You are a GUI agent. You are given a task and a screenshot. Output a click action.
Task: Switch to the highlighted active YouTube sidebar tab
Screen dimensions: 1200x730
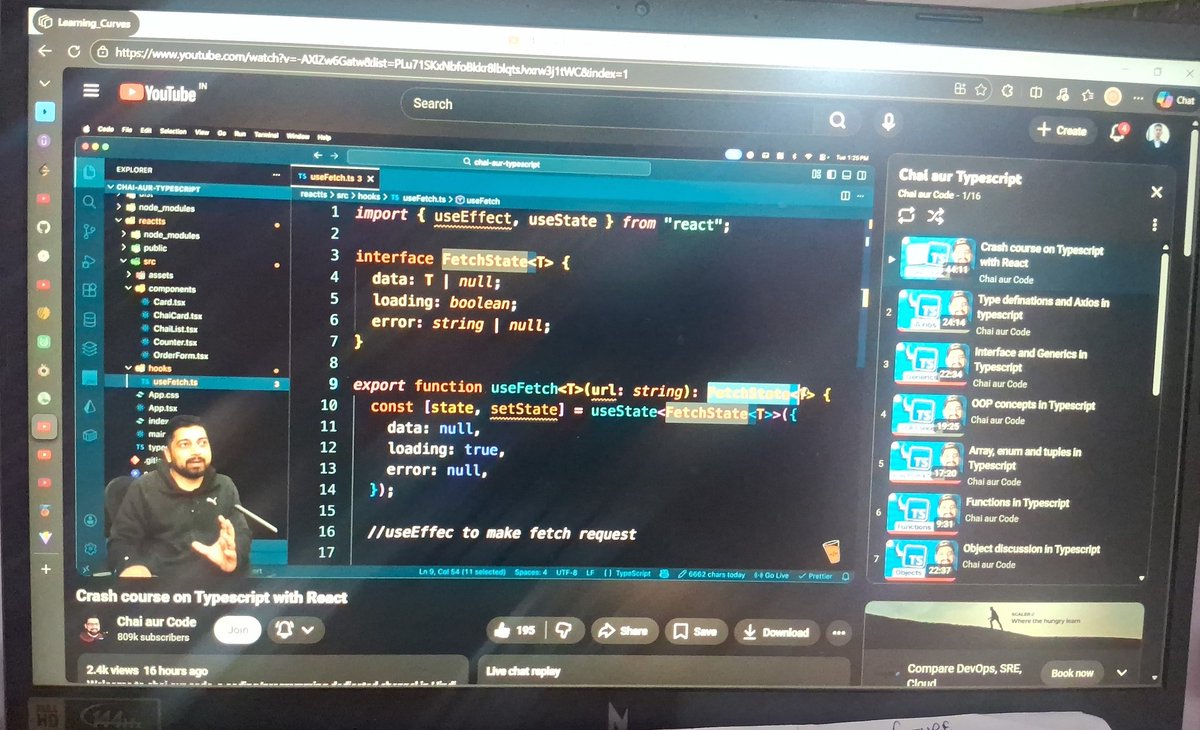pyautogui.click(x=45, y=426)
